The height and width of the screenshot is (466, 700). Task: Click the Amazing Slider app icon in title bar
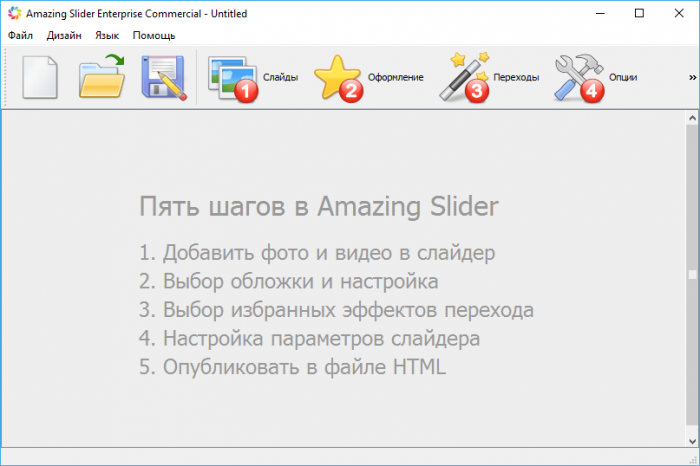click(x=14, y=13)
